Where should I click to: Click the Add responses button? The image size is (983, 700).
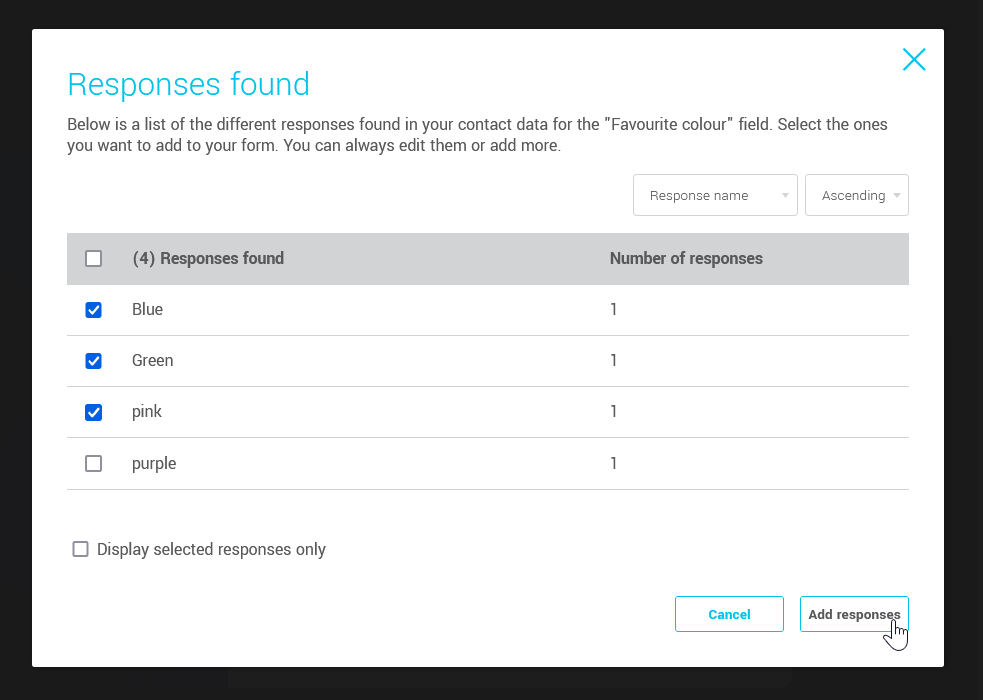[x=854, y=614]
